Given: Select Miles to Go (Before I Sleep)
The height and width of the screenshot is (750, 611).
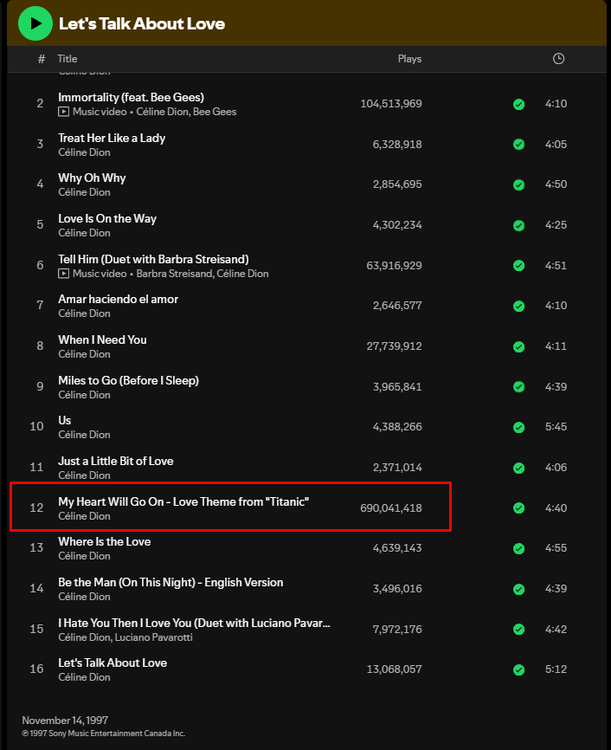Looking at the screenshot, I should (x=128, y=380).
